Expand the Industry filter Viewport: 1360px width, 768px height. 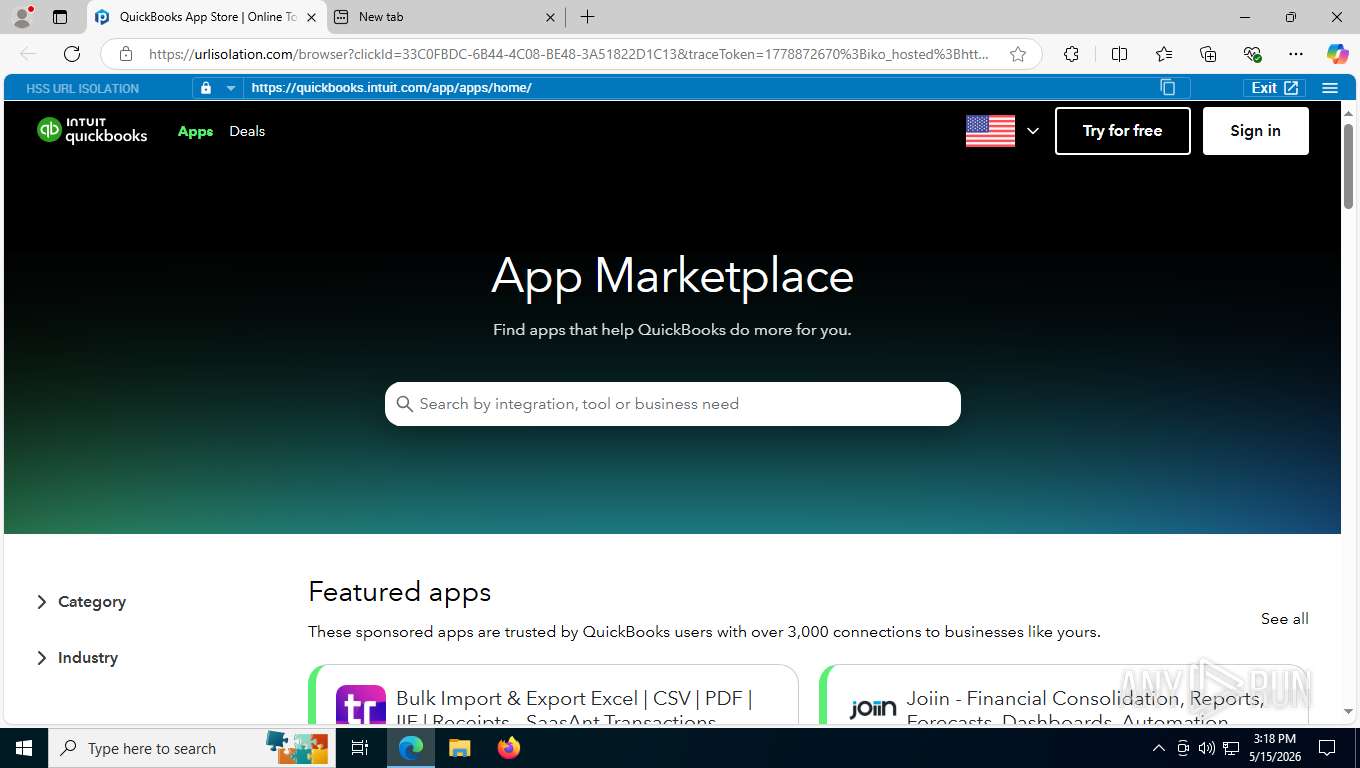[x=78, y=658]
